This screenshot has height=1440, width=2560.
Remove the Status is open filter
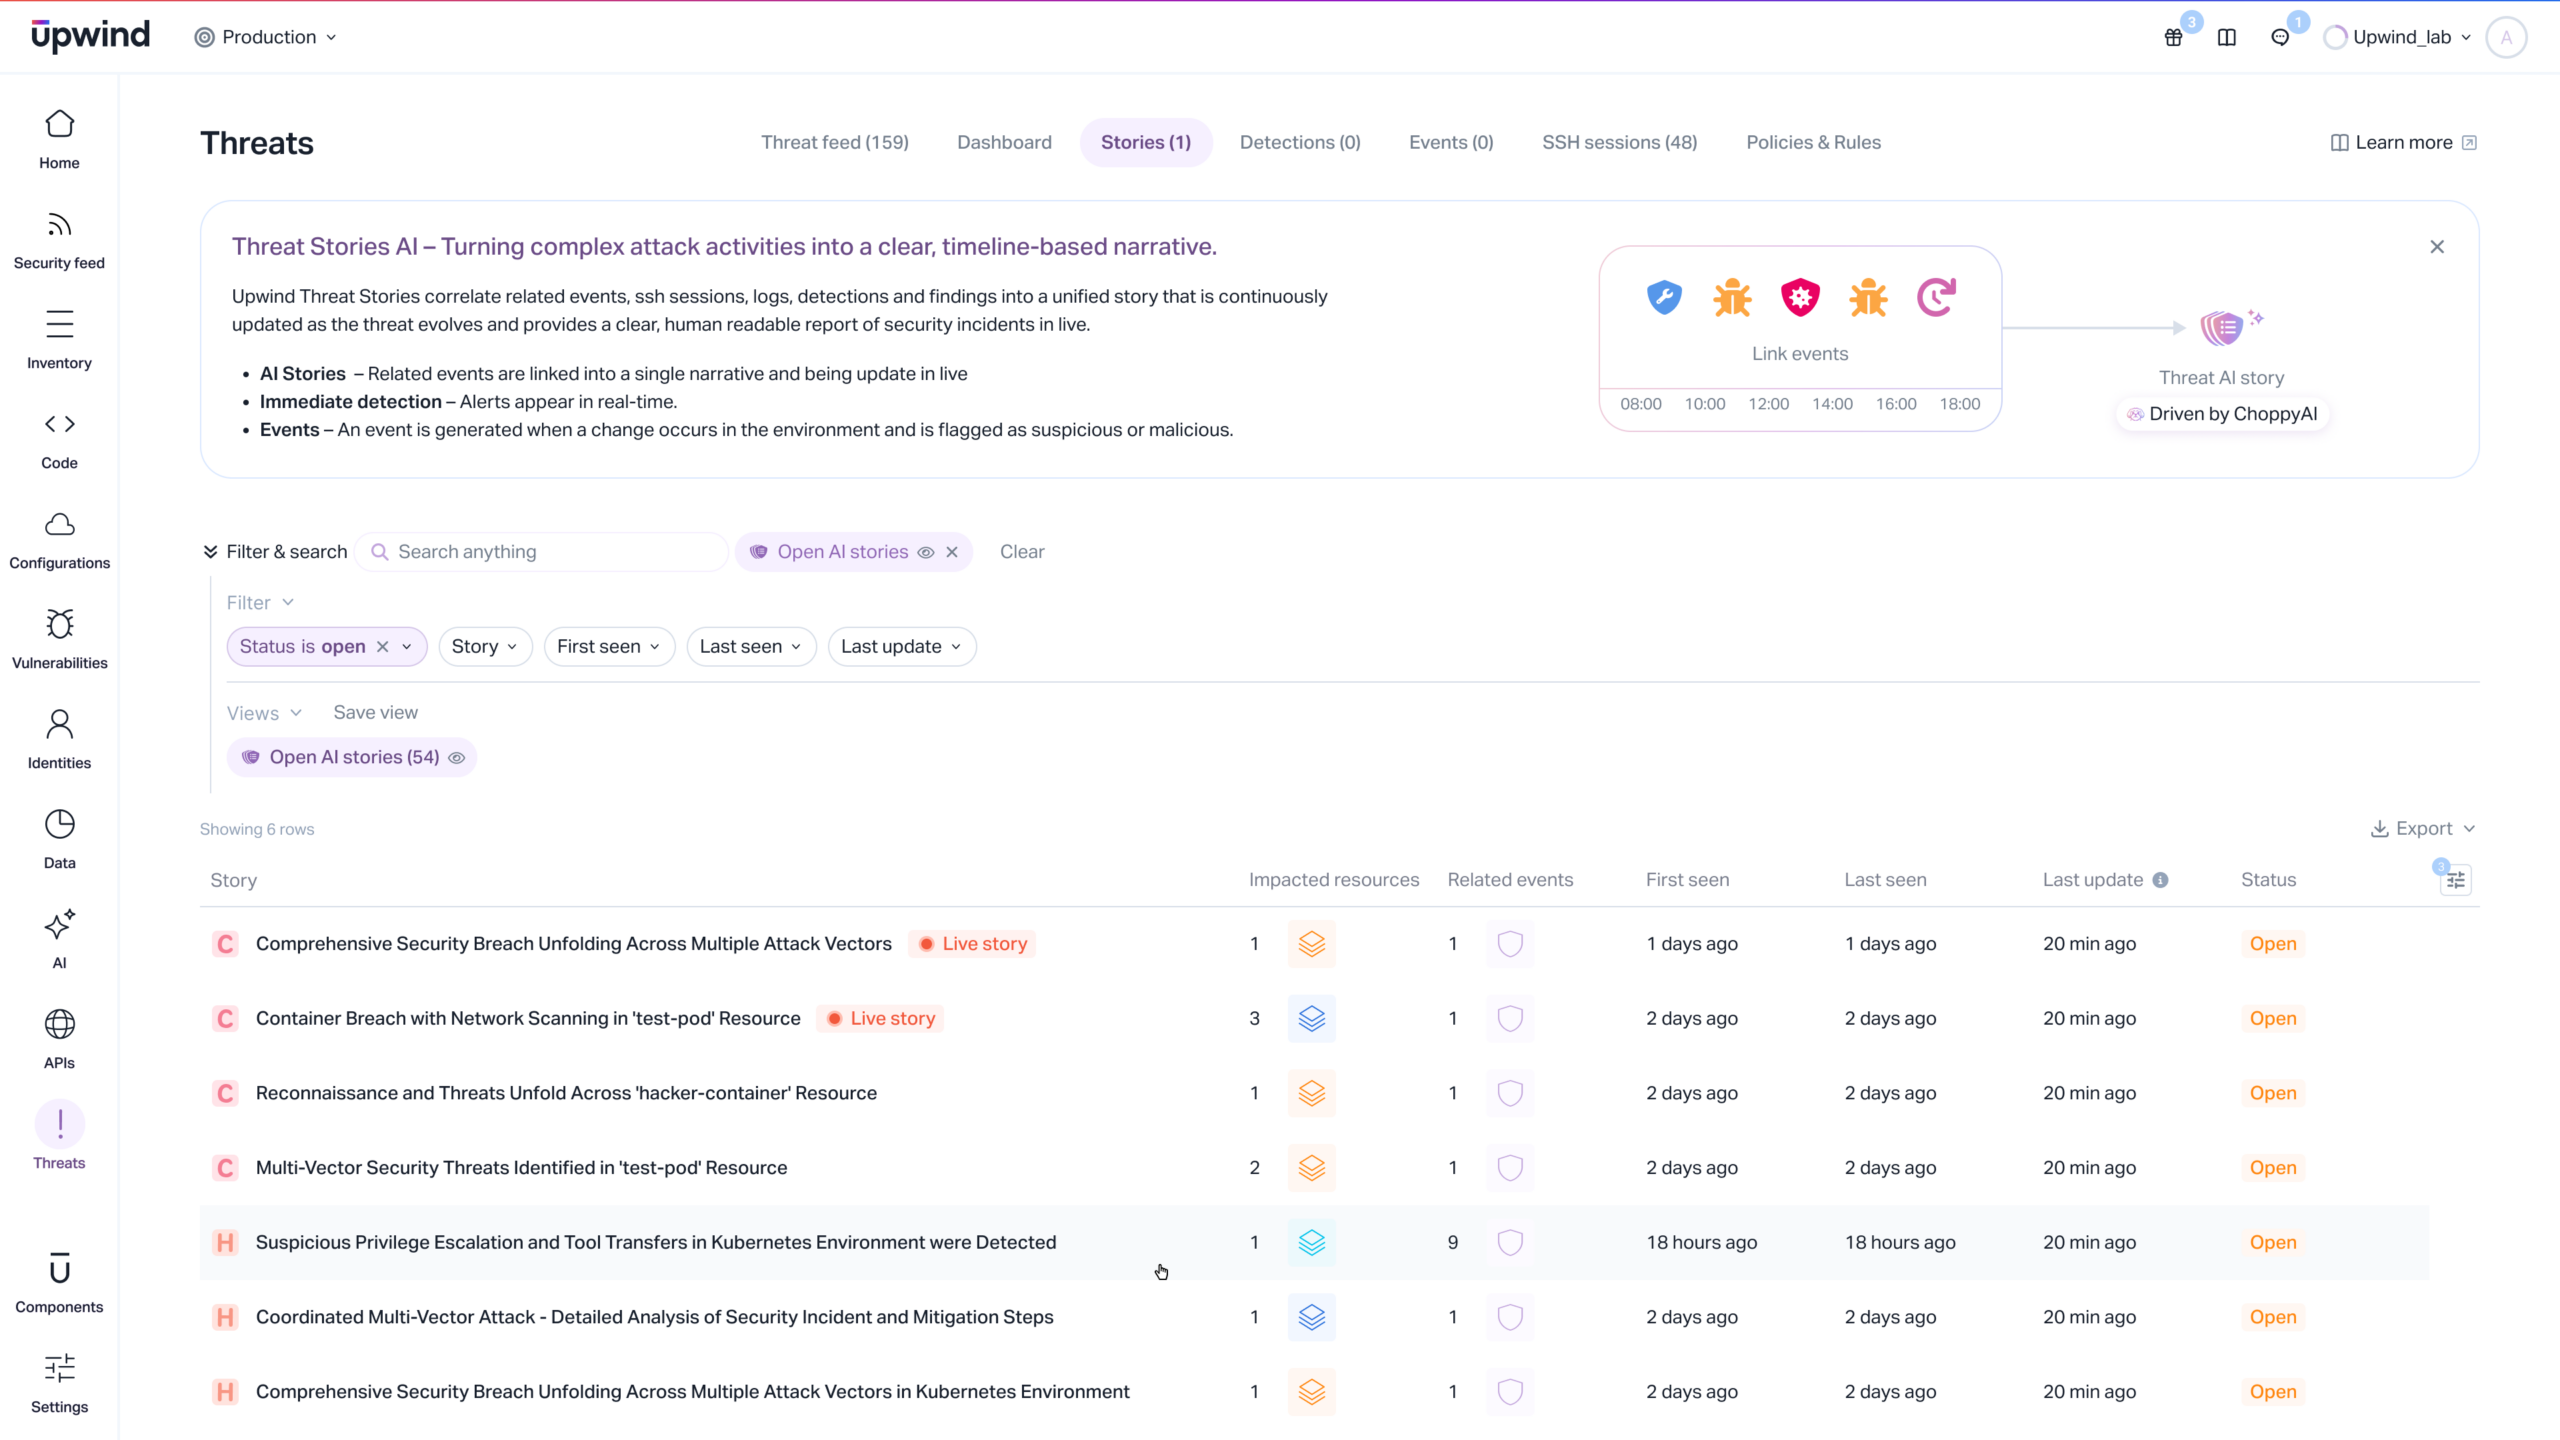[x=382, y=647]
